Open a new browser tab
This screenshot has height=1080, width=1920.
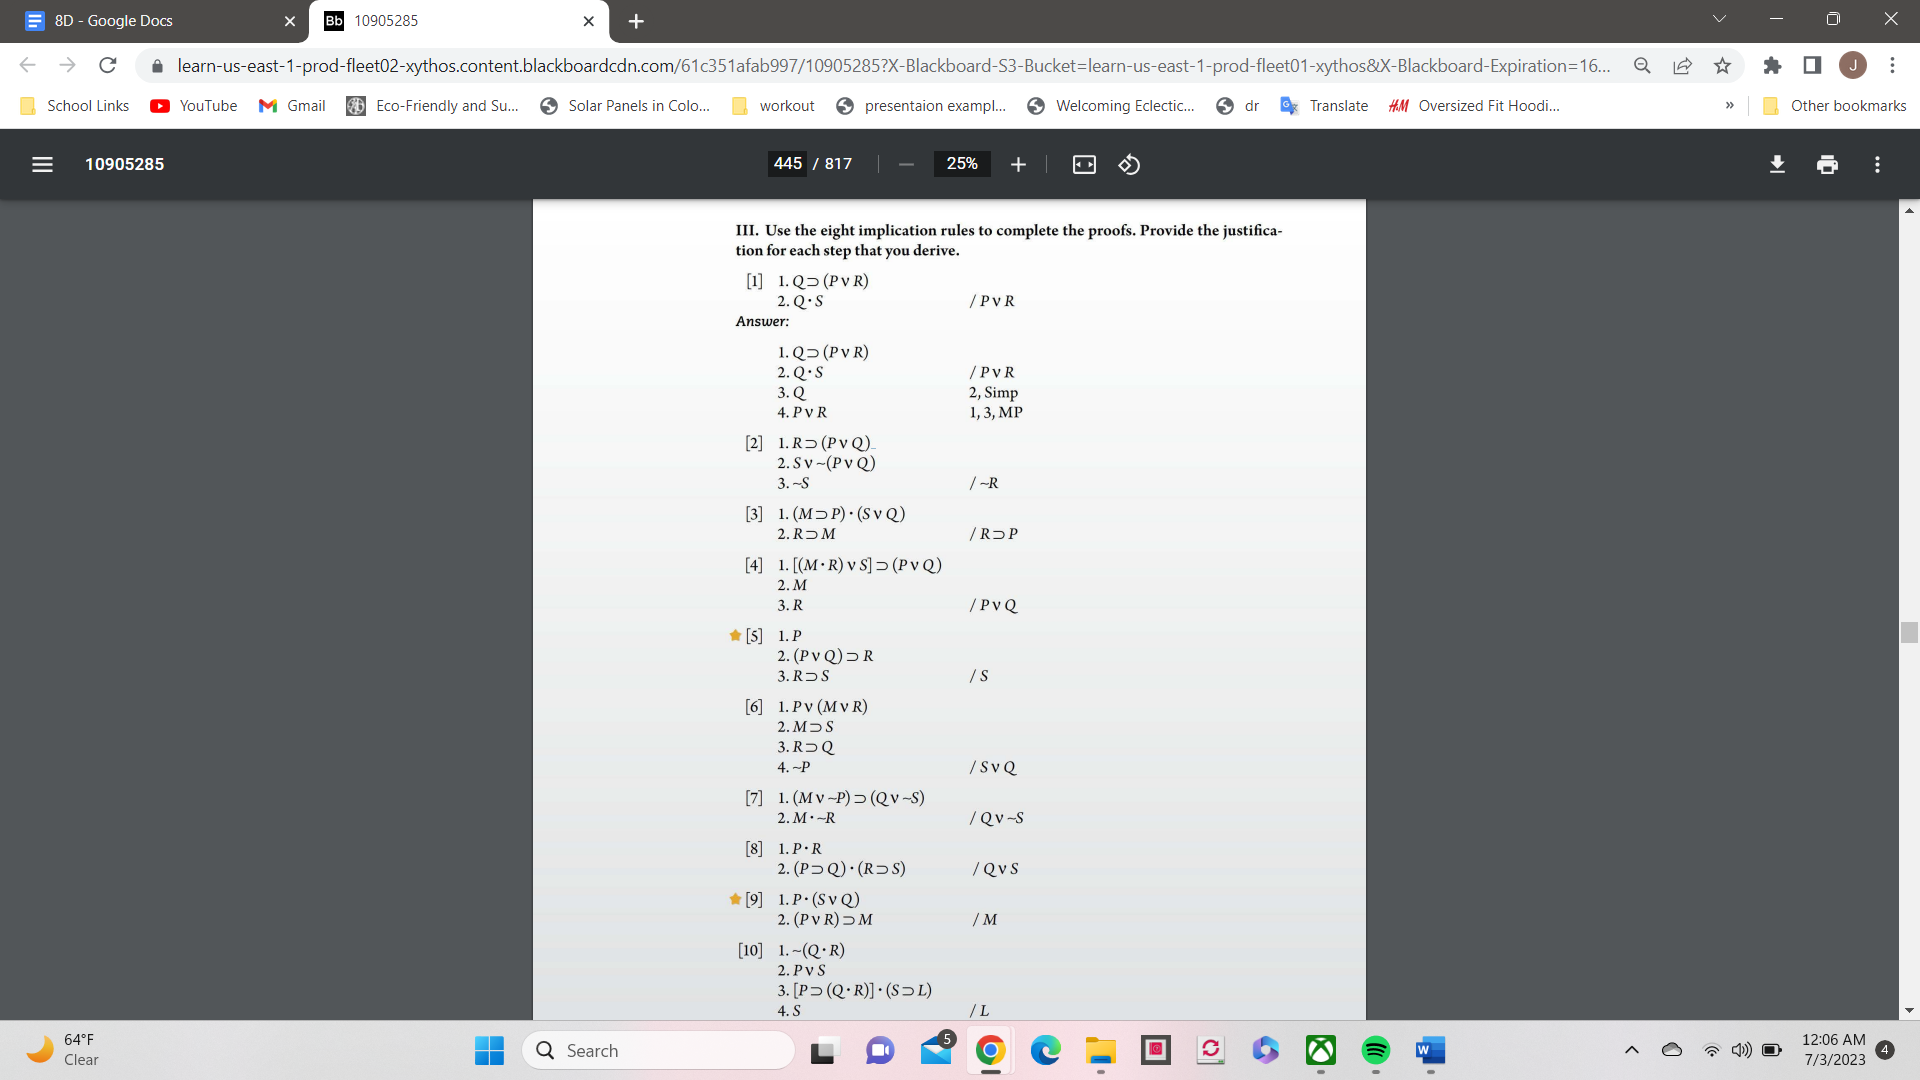(x=636, y=20)
